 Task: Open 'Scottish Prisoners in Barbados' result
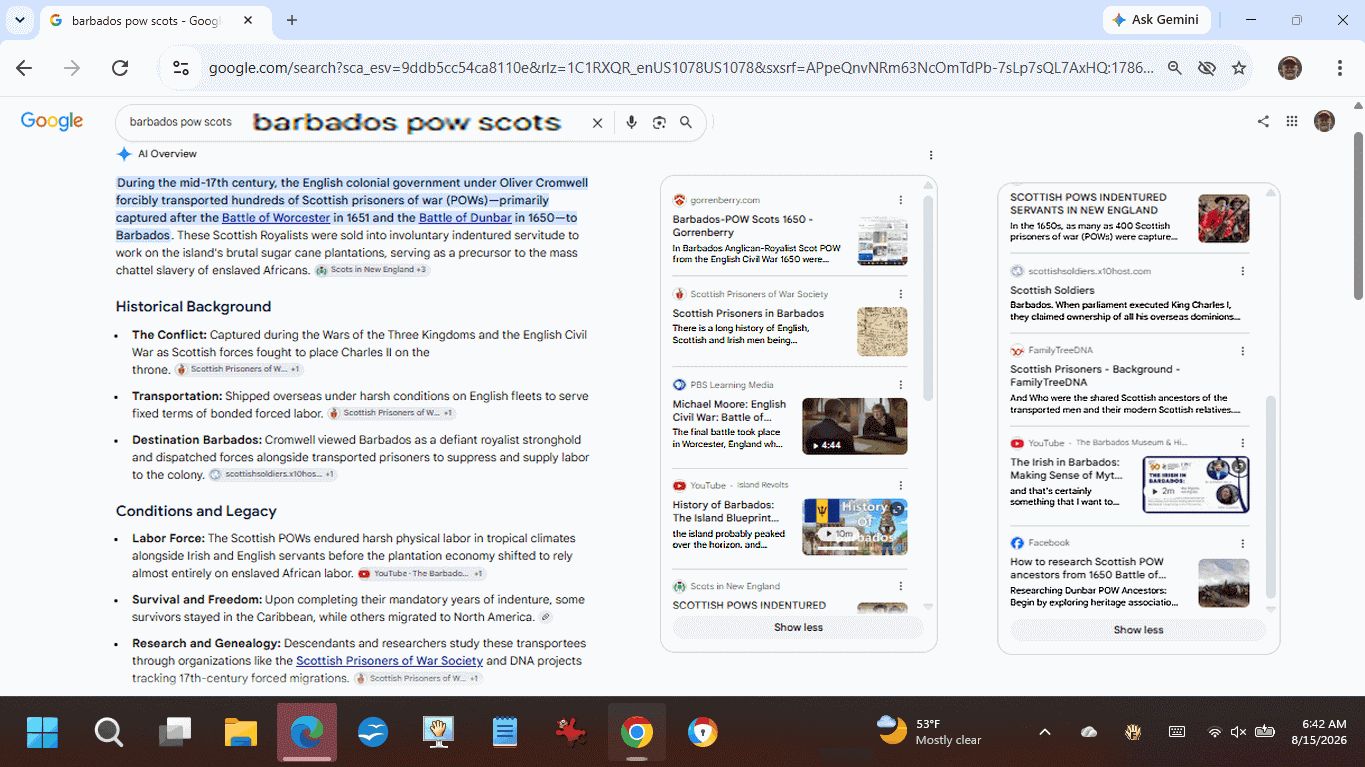(748, 313)
